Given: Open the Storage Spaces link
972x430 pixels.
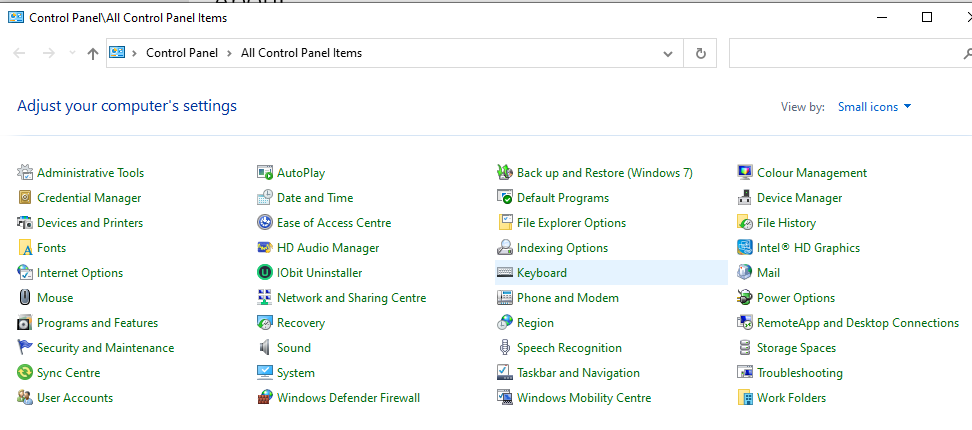Looking at the screenshot, I should tap(797, 348).
